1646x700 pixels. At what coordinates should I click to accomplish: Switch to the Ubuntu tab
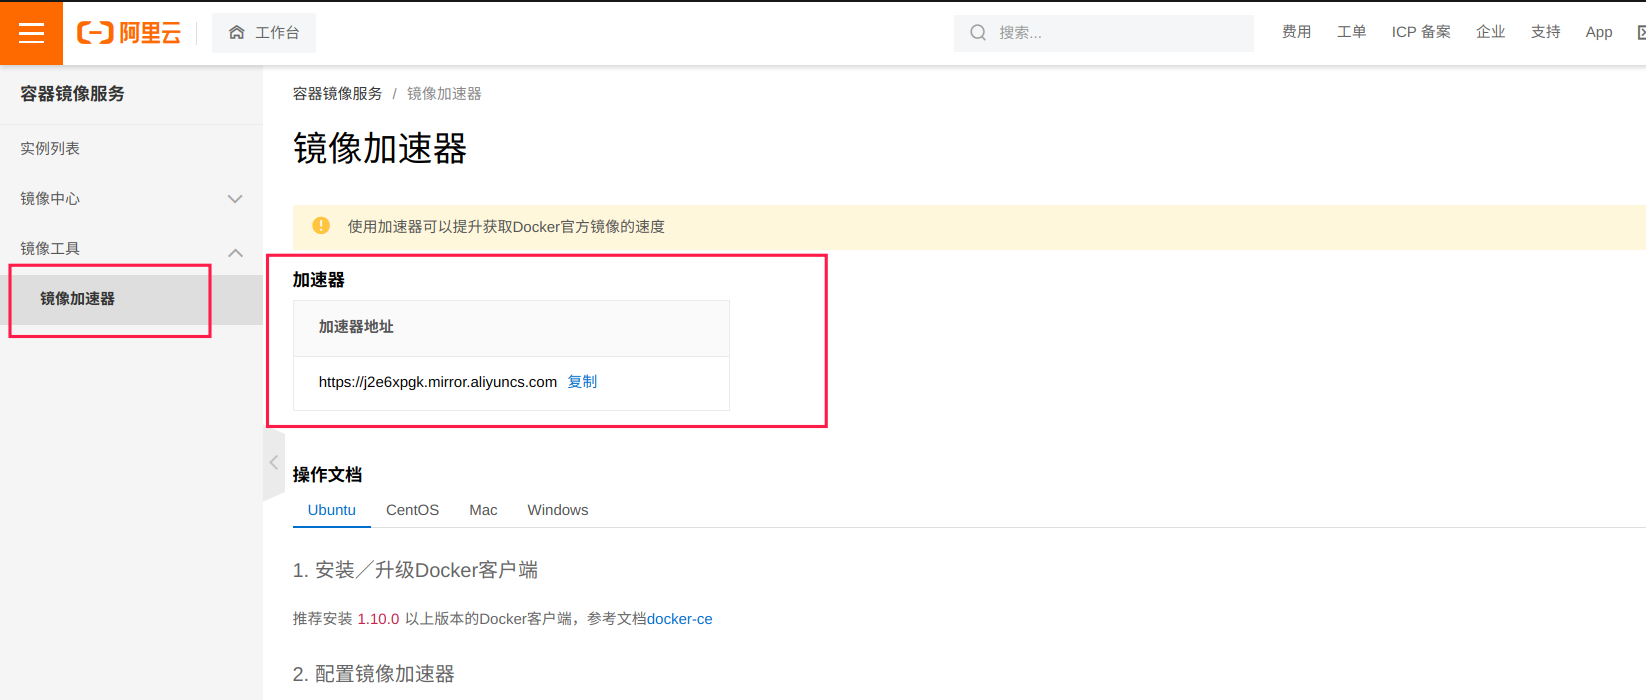coord(332,510)
